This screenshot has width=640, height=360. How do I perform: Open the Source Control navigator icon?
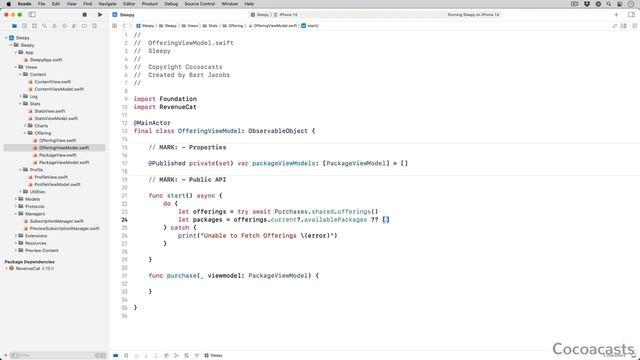[24, 26]
